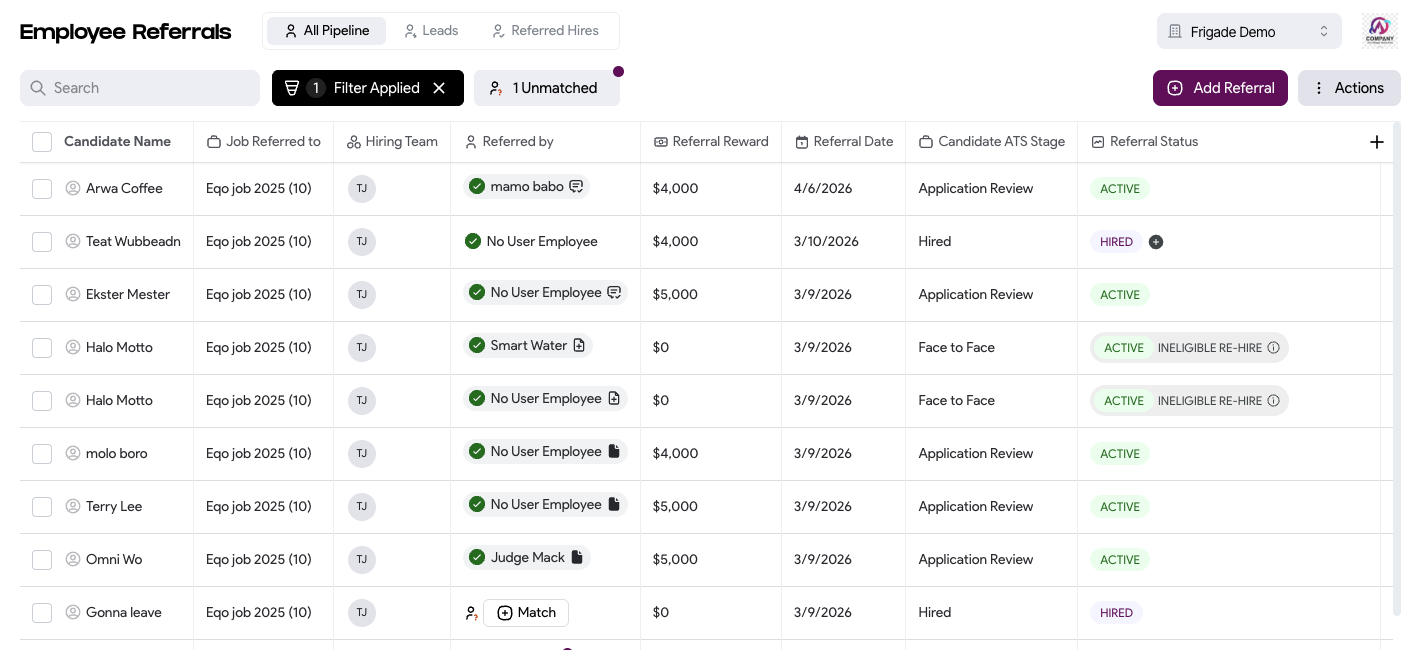
Task: Click the company logo avatar
Action: 1379,31
